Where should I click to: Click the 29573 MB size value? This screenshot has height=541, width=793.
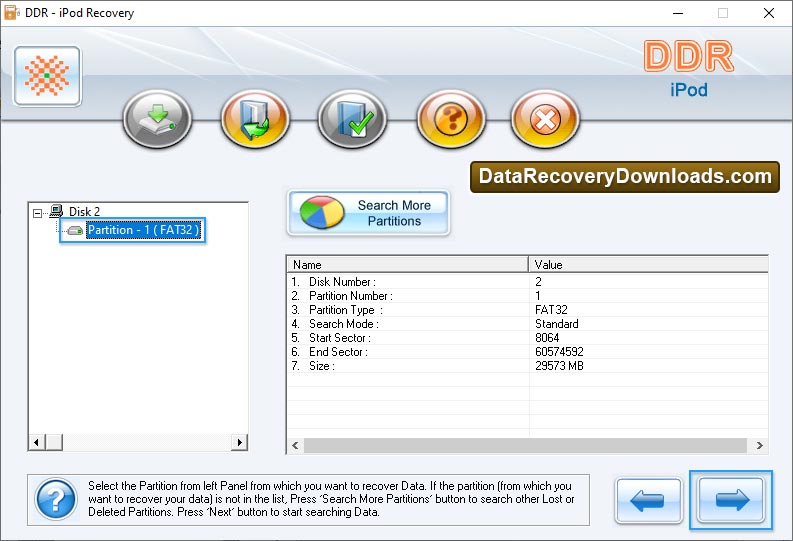pos(559,366)
